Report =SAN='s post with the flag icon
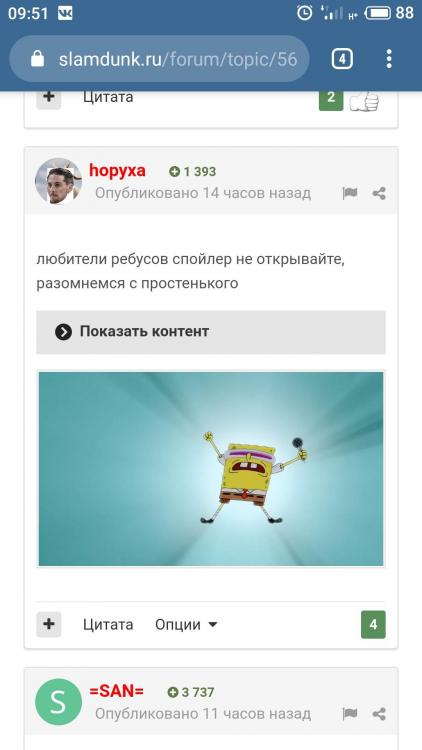Screen dimensions: 422x750 click(x=350, y=714)
